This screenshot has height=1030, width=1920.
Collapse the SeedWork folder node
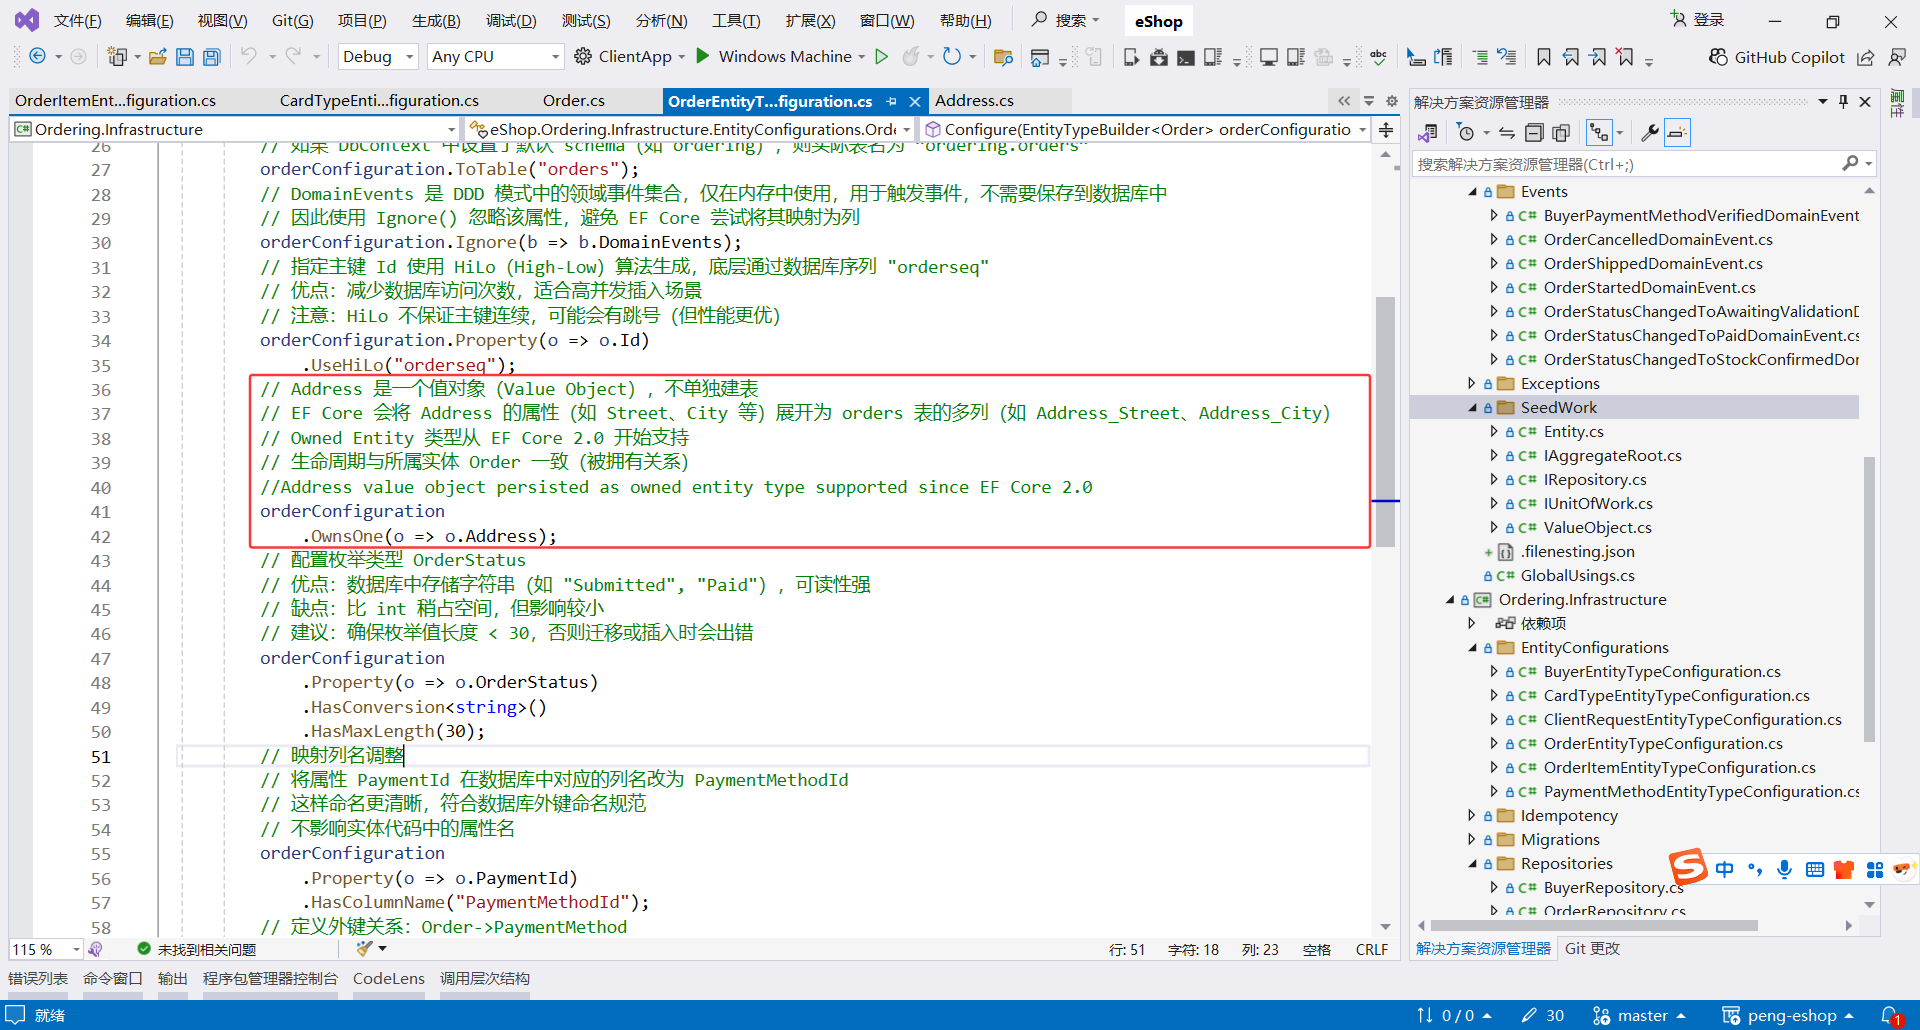coord(1472,408)
